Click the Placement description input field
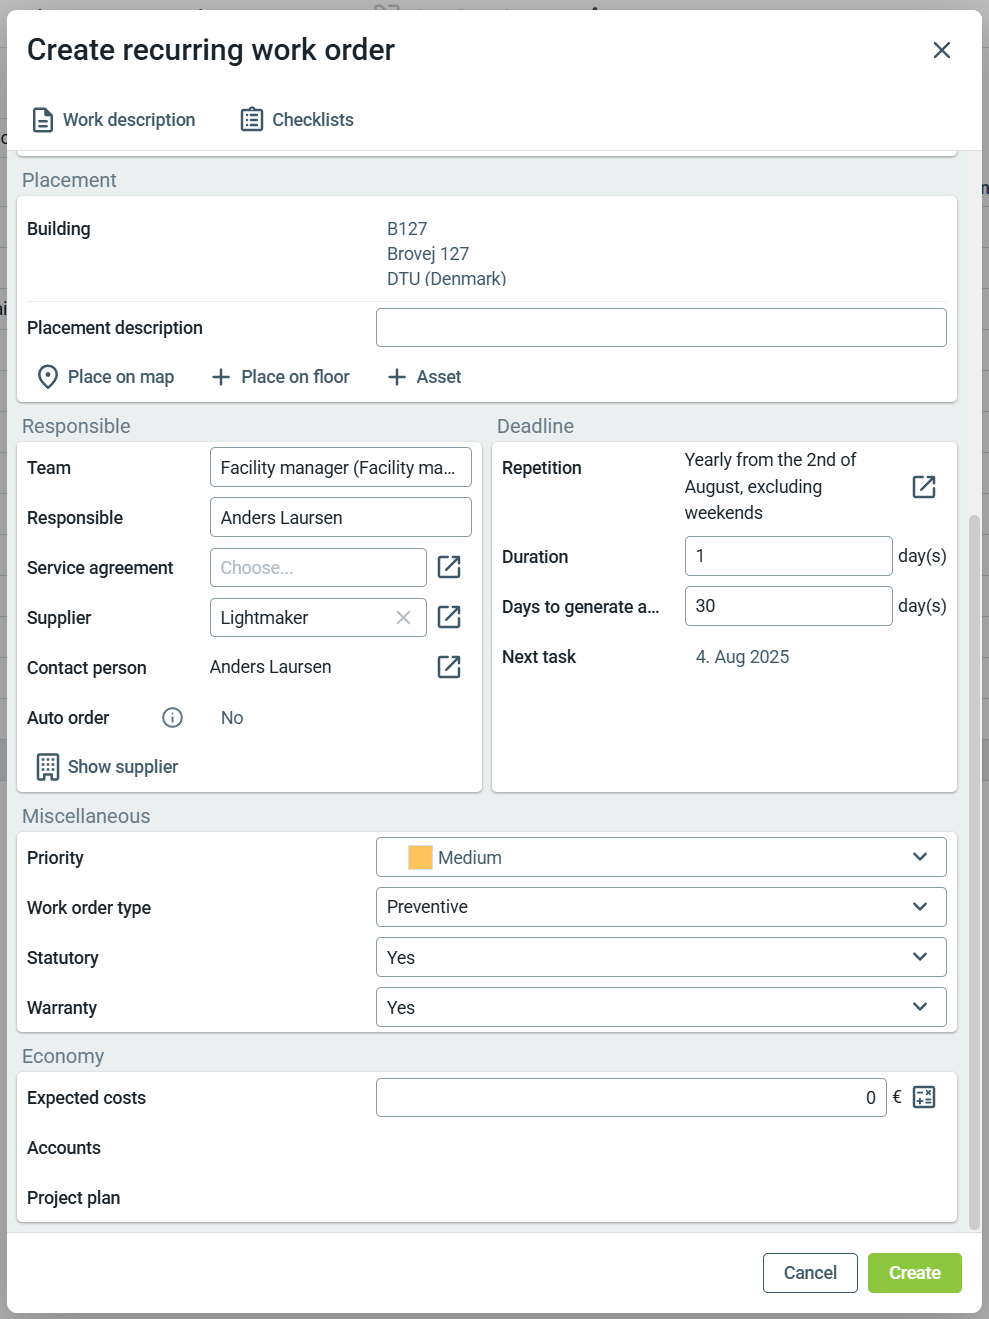This screenshot has width=989, height=1319. 660,328
